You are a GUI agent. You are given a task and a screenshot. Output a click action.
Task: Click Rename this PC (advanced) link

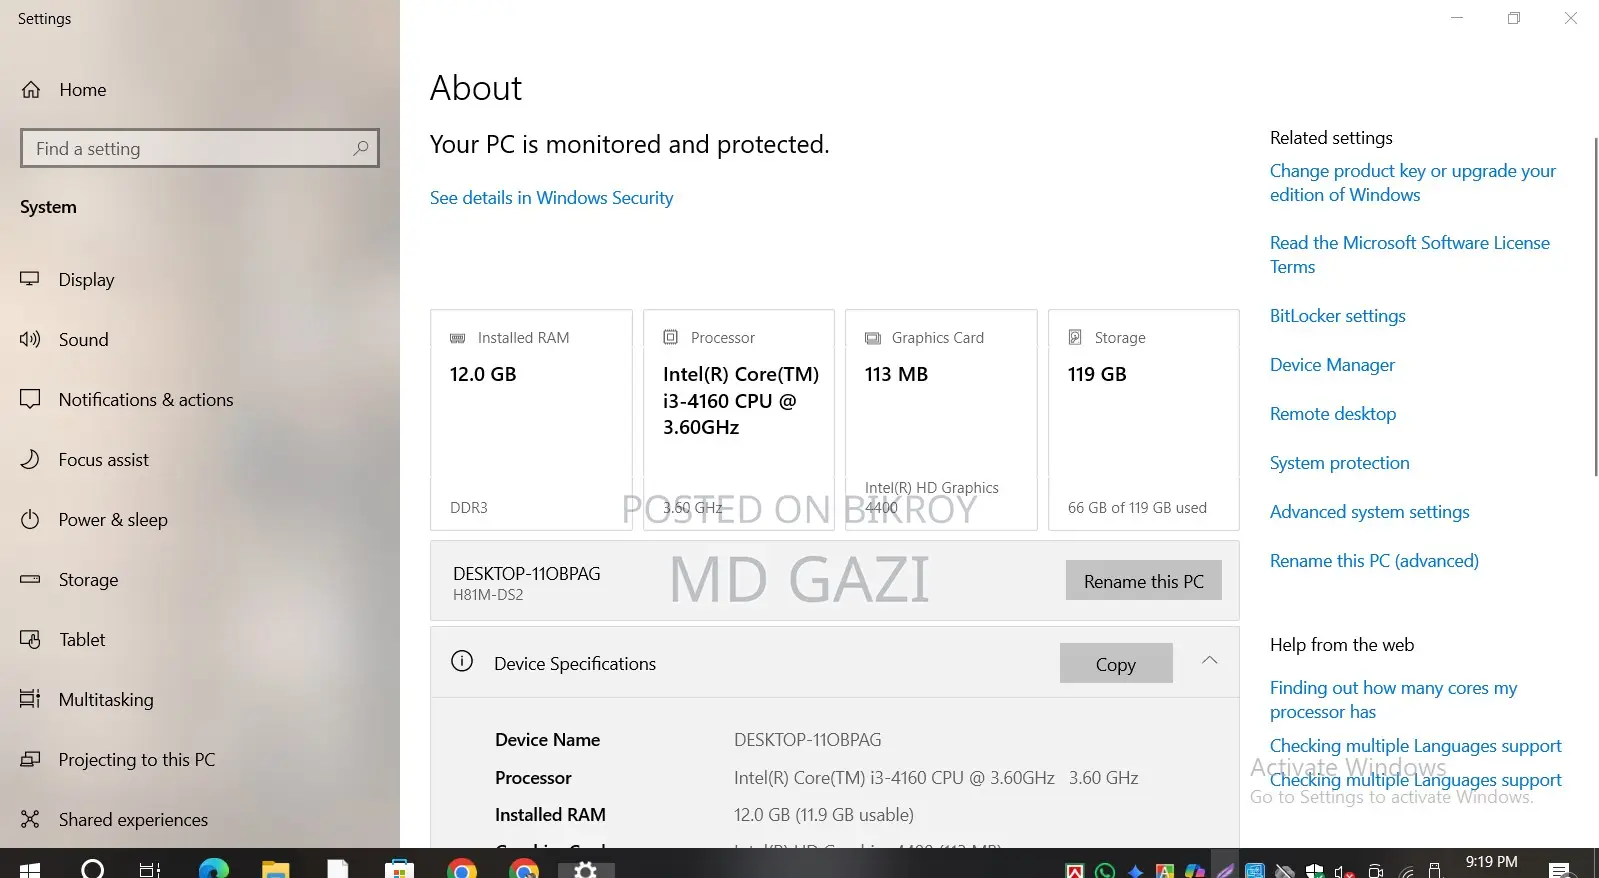point(1374,561)
